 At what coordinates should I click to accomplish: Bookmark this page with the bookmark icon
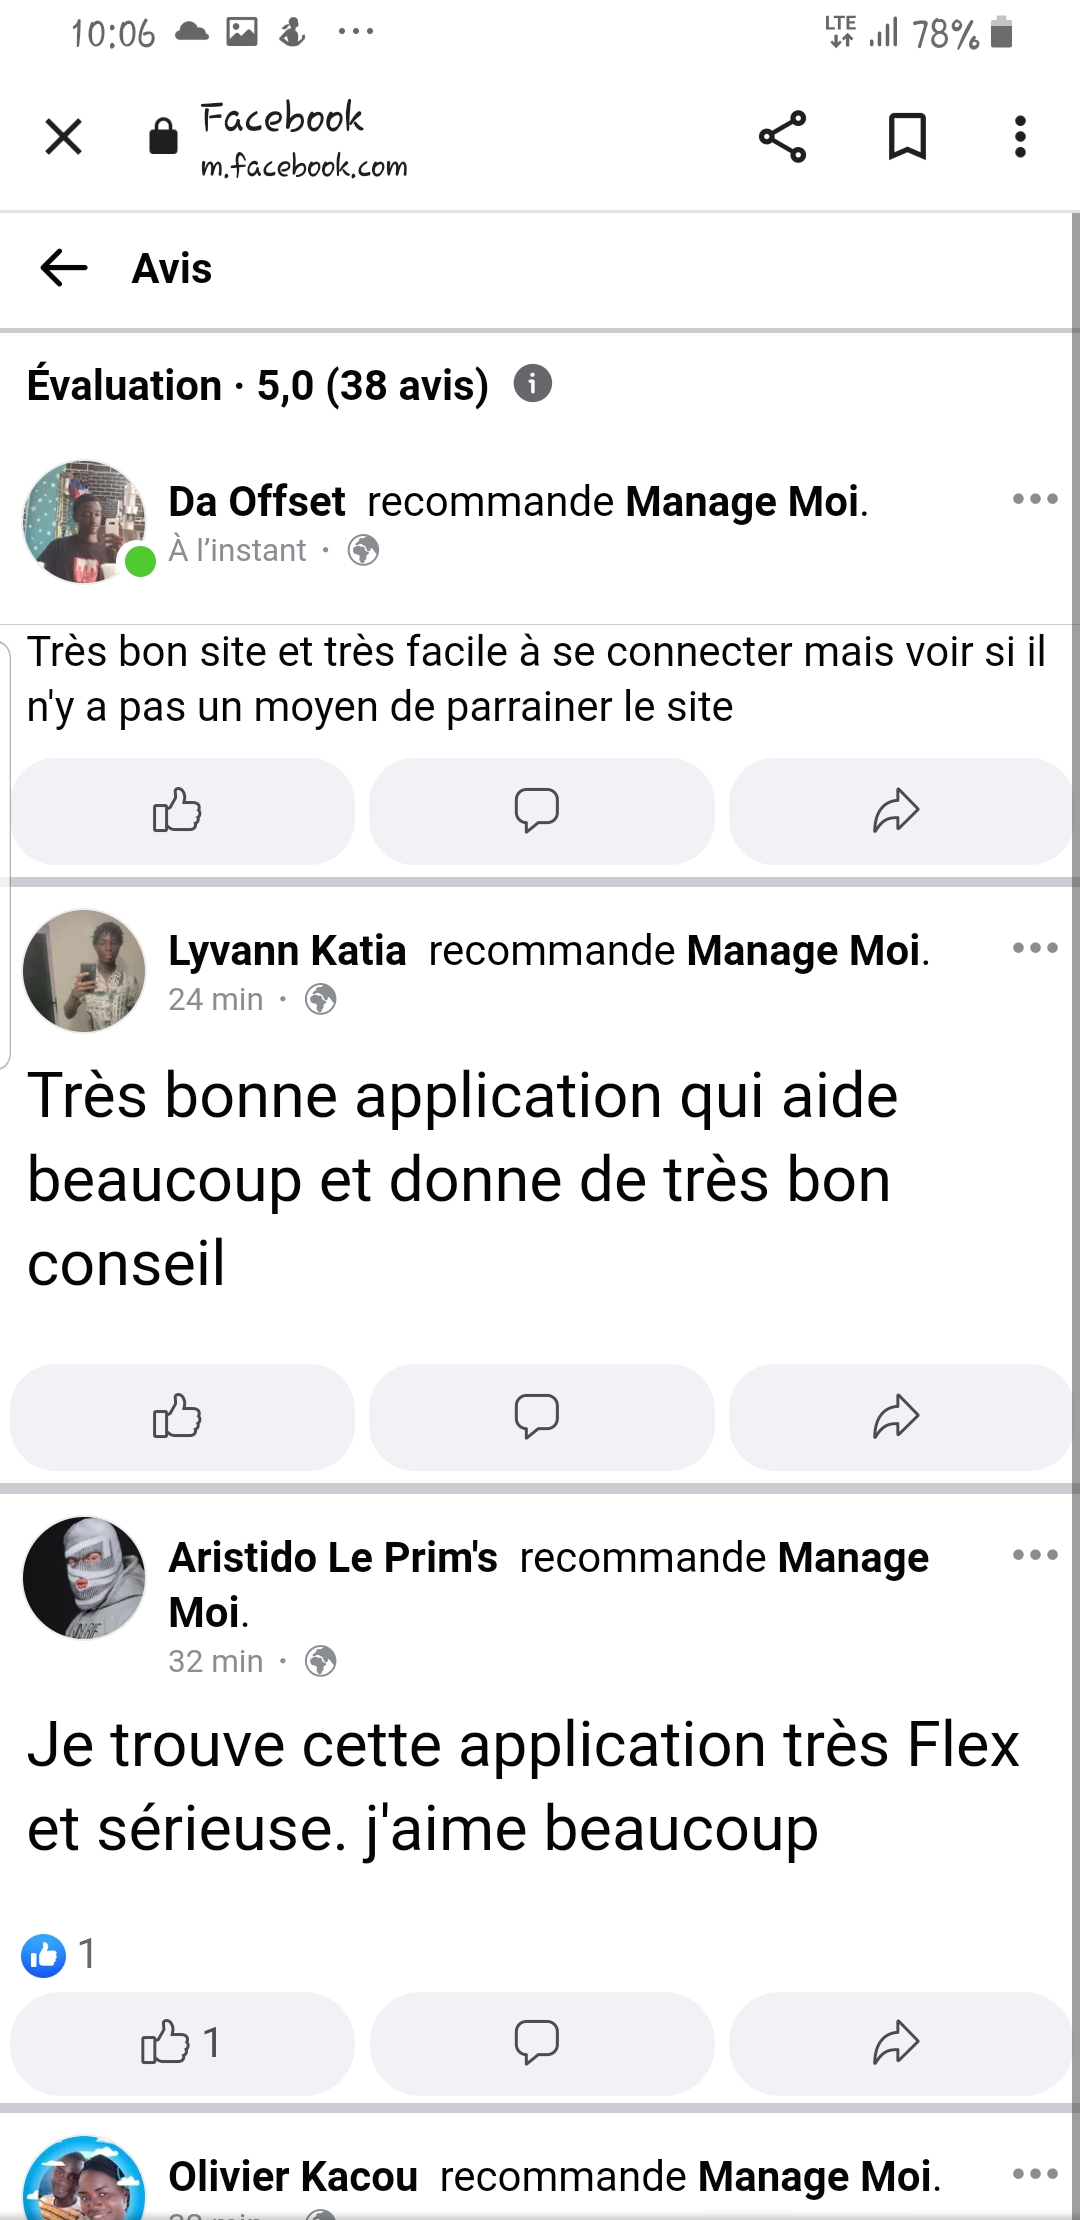[x=907, y=137]
